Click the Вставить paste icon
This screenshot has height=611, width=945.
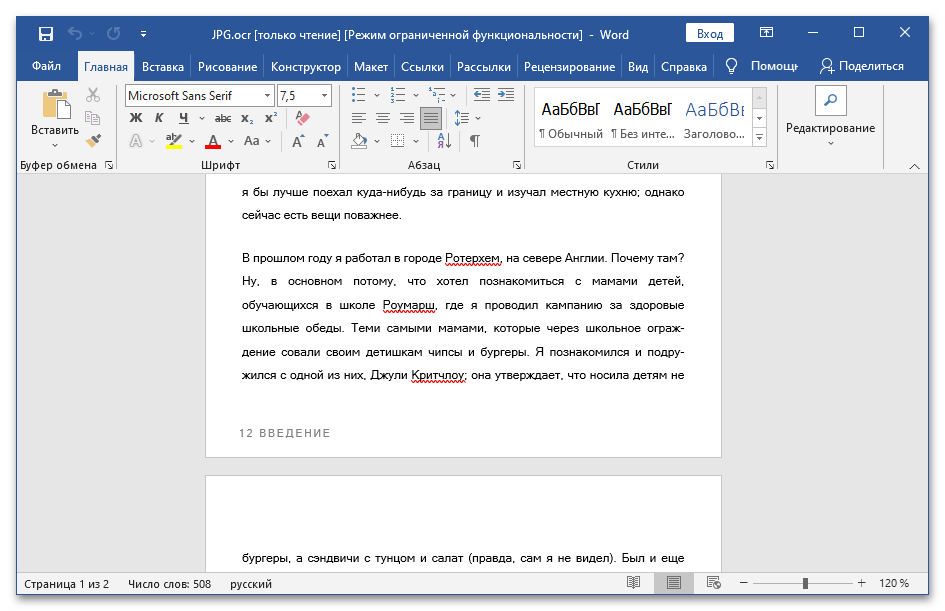(55, 105)
